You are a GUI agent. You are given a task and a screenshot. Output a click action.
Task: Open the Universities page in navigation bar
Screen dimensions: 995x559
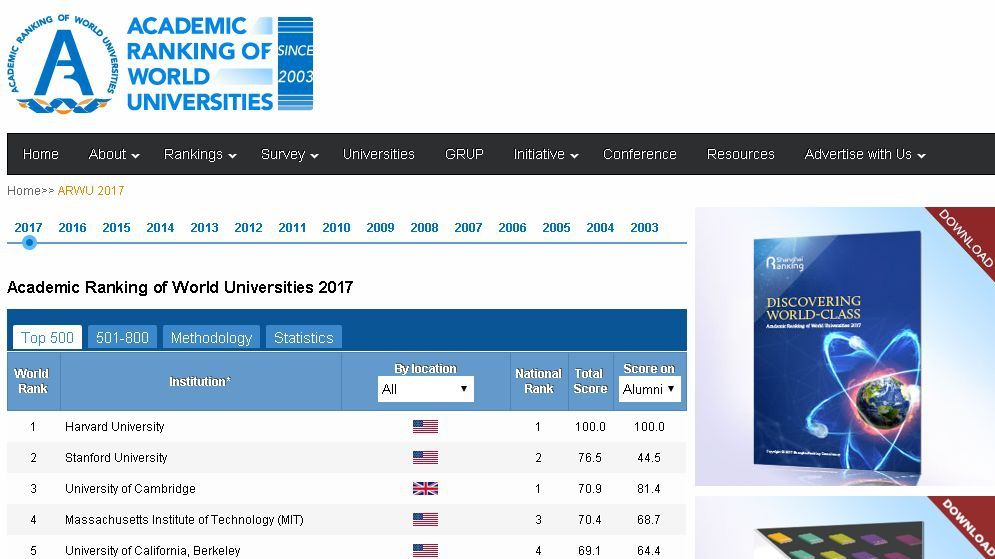tap(379, 154)
